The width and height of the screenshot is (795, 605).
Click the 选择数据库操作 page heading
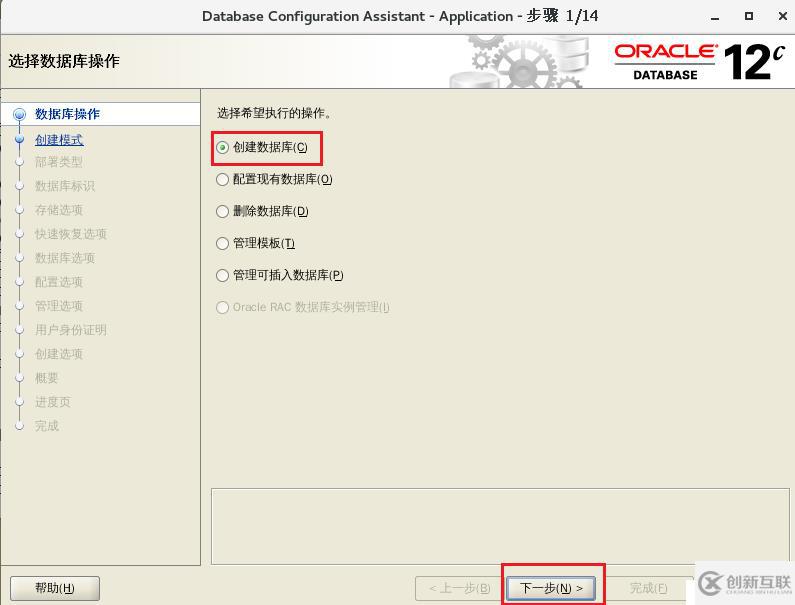click(x=64, y=61)
